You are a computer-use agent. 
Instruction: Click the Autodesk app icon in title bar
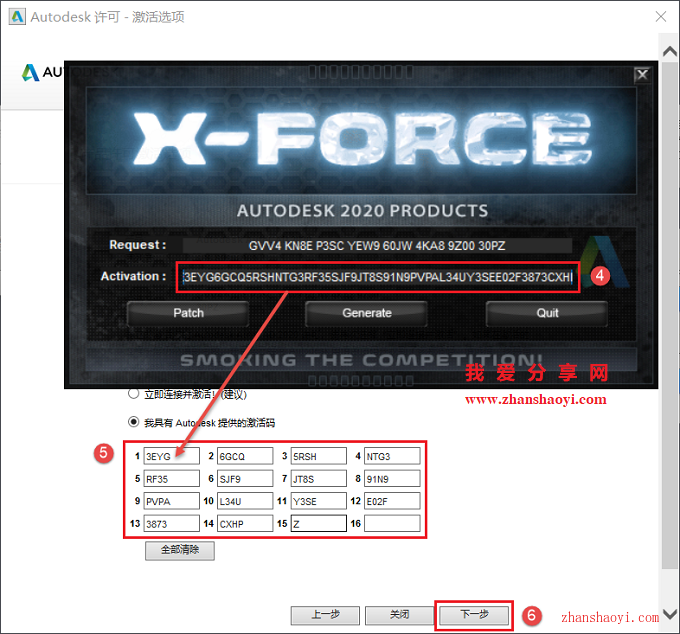(17, 17)
